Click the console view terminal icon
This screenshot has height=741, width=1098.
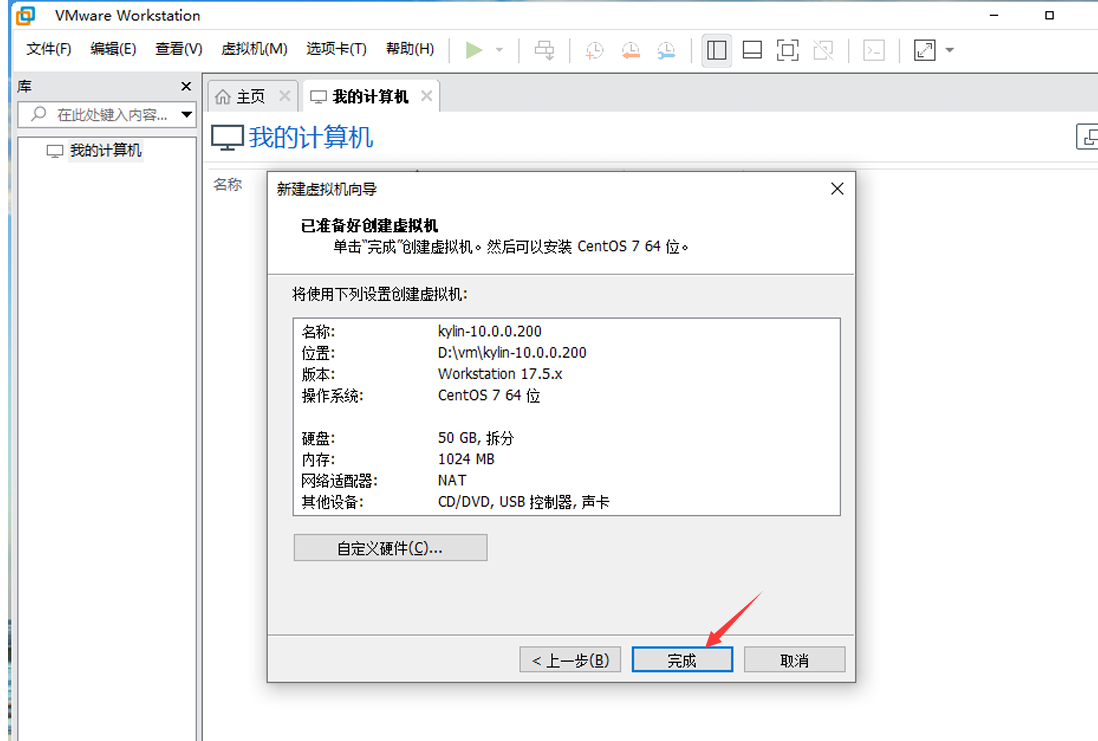click(x=874, y=50)
